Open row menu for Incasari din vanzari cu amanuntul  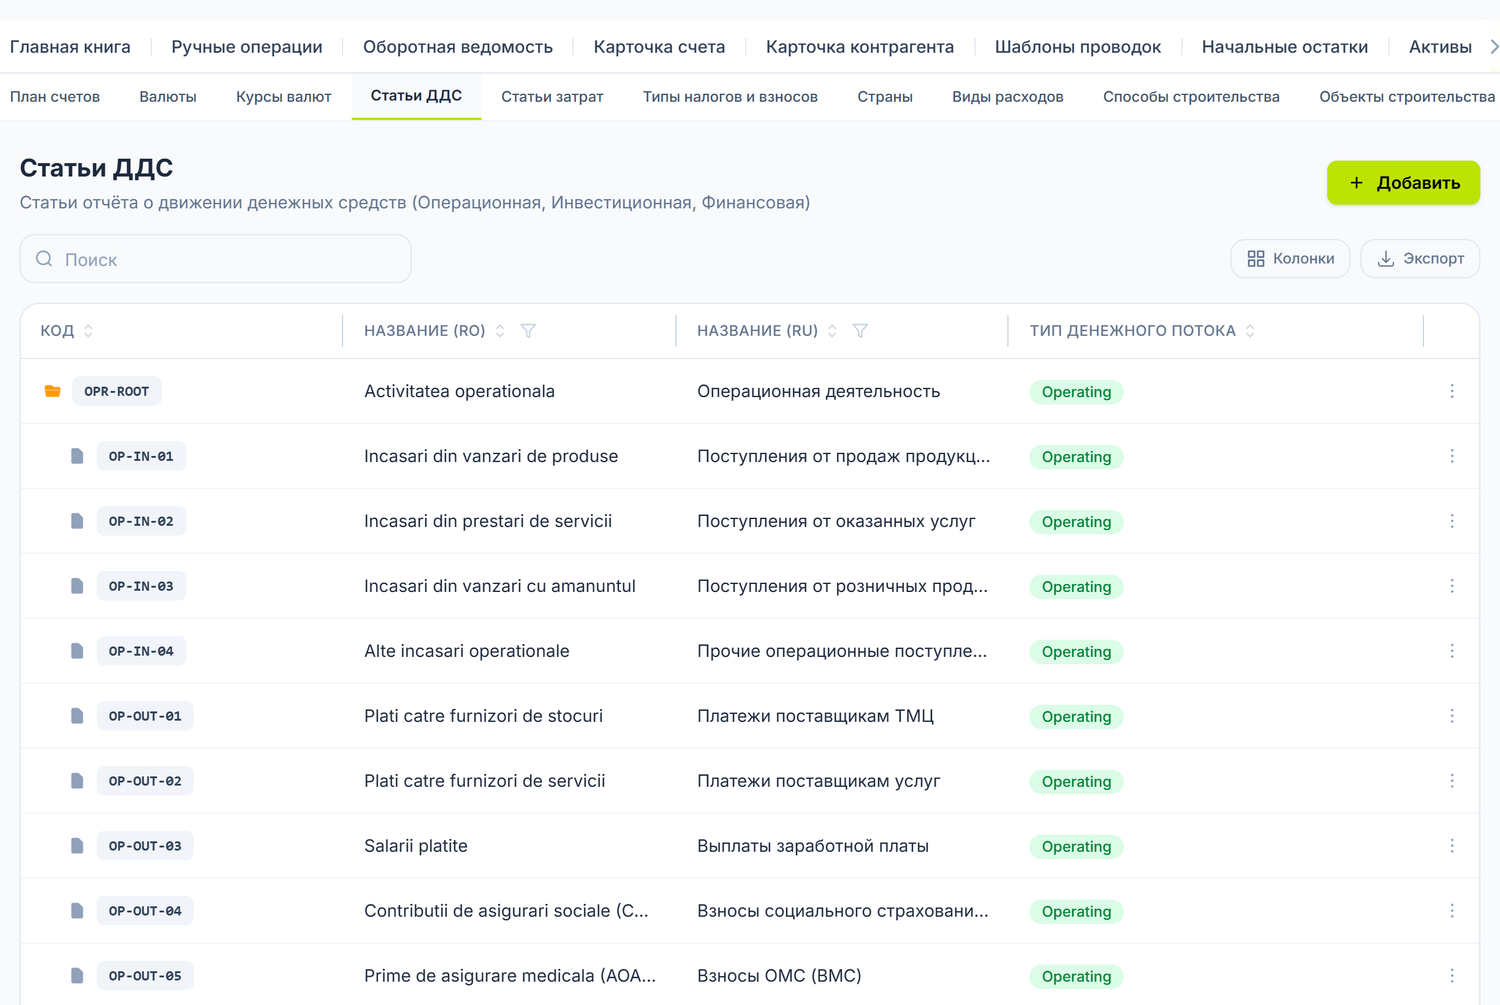1452,586
